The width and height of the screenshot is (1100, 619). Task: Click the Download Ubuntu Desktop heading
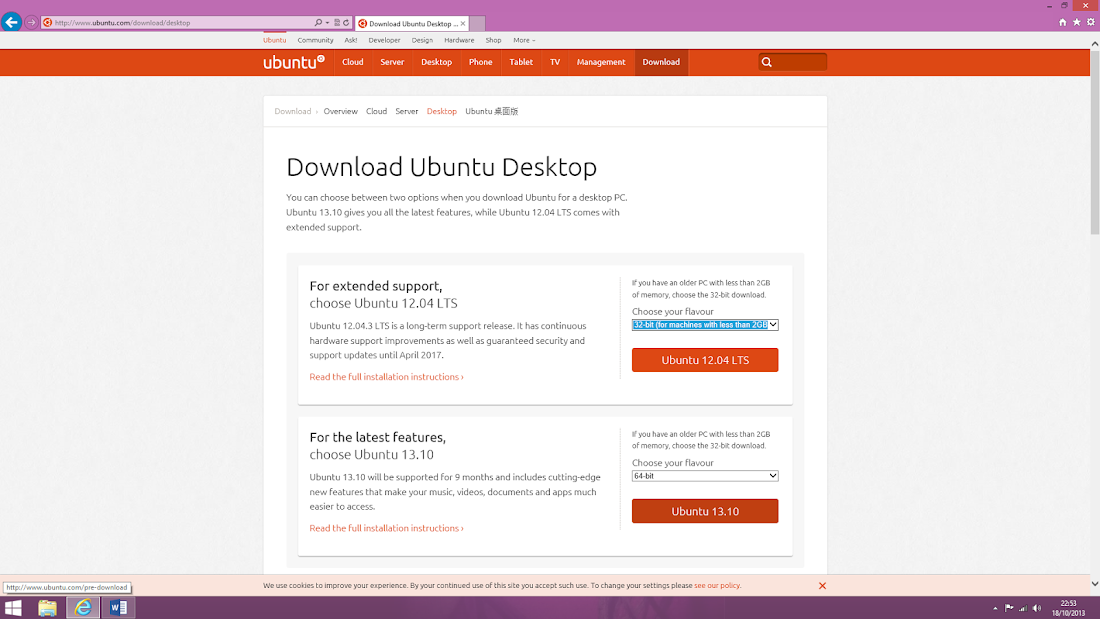(x=441, y=167)
